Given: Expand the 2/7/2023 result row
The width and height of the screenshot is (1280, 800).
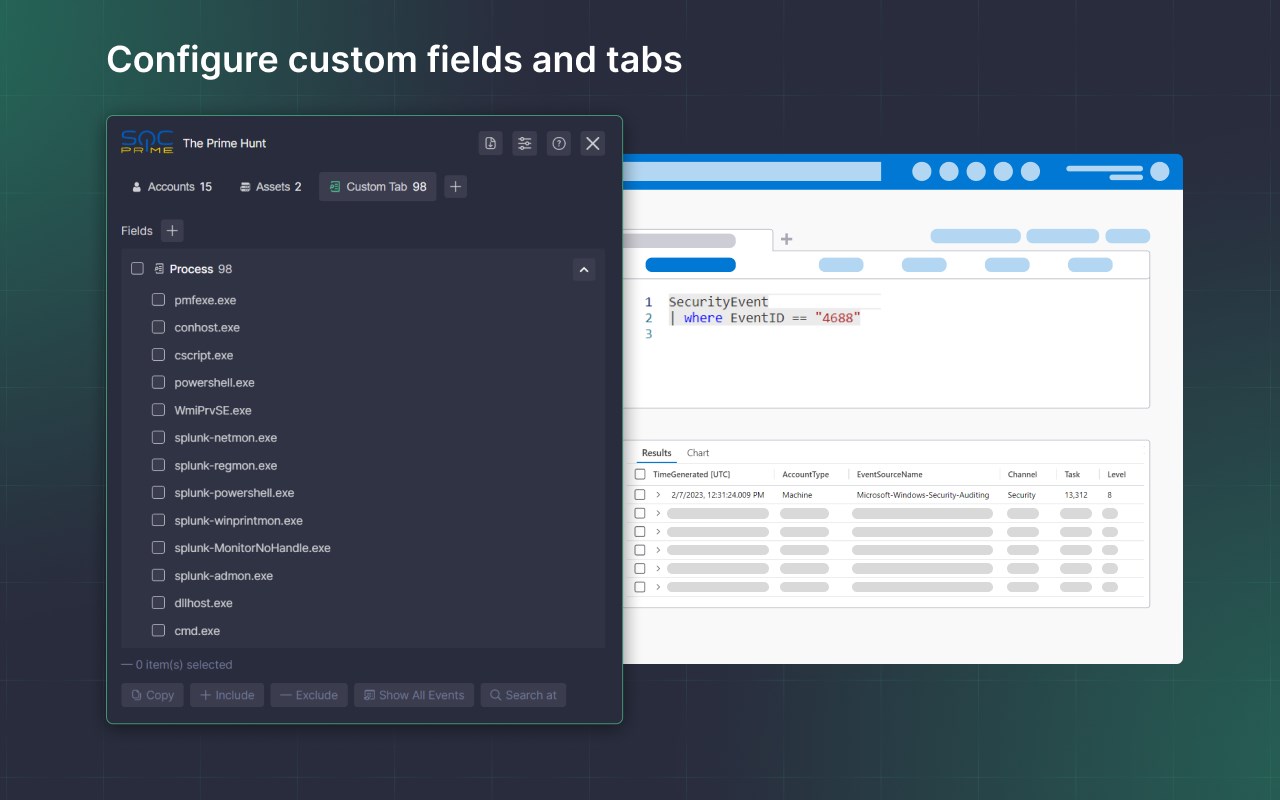Looking at the screenshot, I should 658,495.
